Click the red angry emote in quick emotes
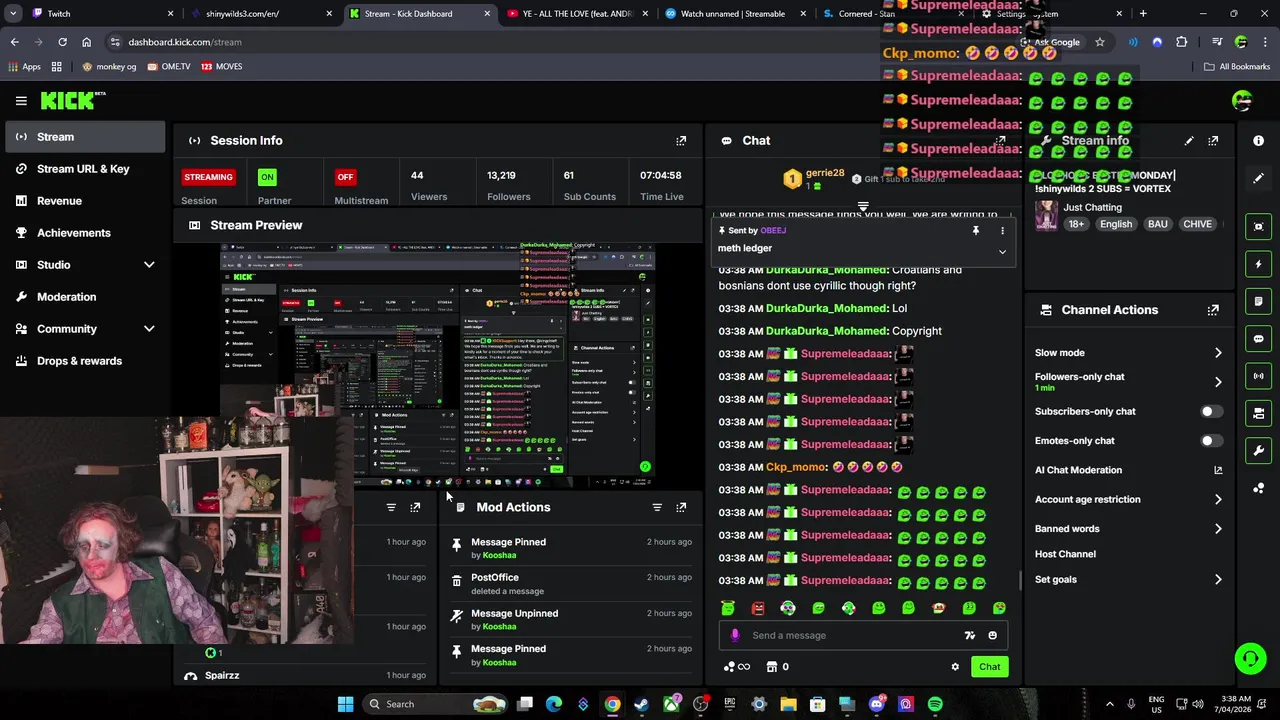This screenshot has height=720, width=1280. pyautogui.click(x=758, y=608)
